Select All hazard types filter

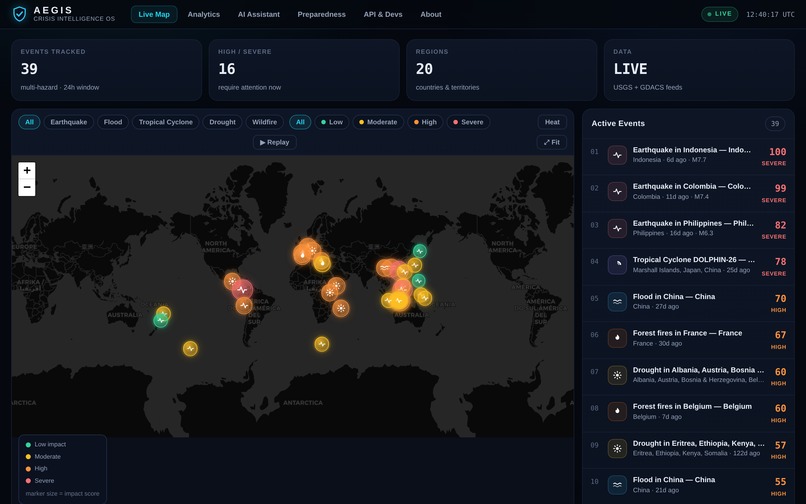(x=29, y=122)
